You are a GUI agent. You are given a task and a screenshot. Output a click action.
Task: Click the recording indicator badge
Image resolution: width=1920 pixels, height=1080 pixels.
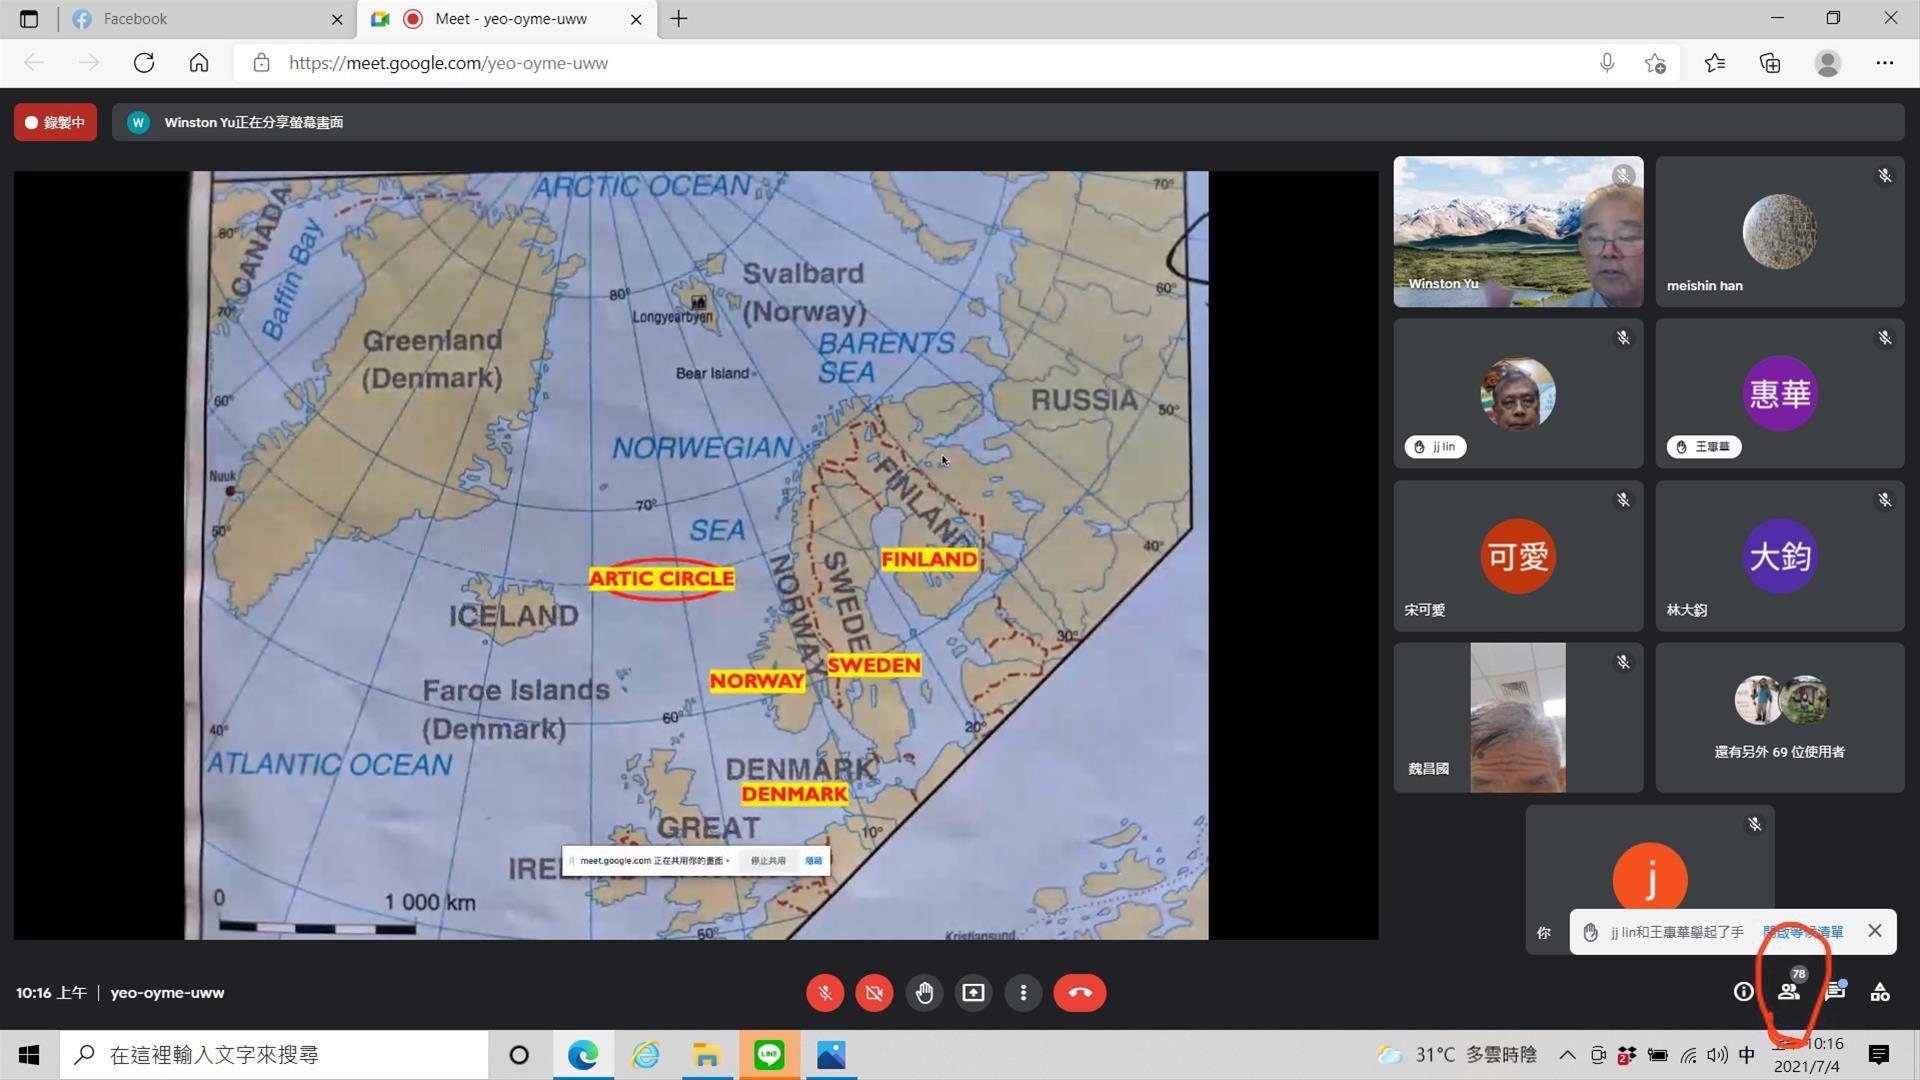click(x=55, y=122)
